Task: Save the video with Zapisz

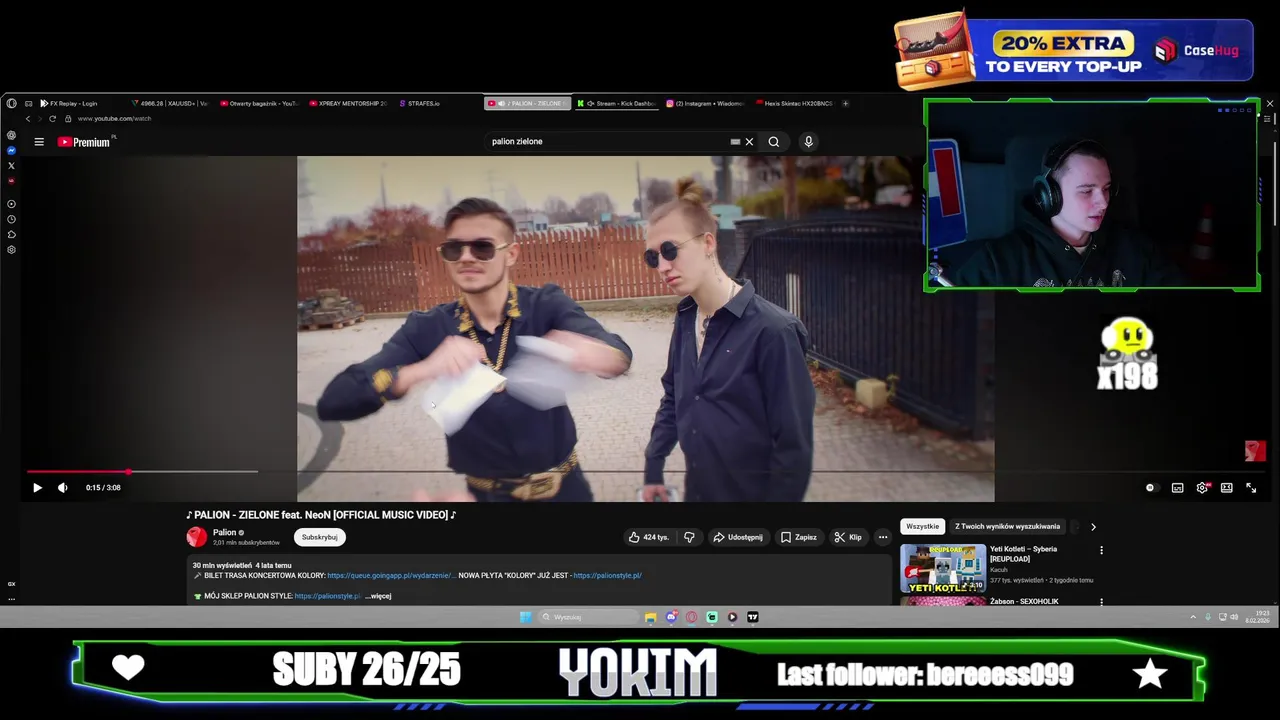Action: point(798,537)
